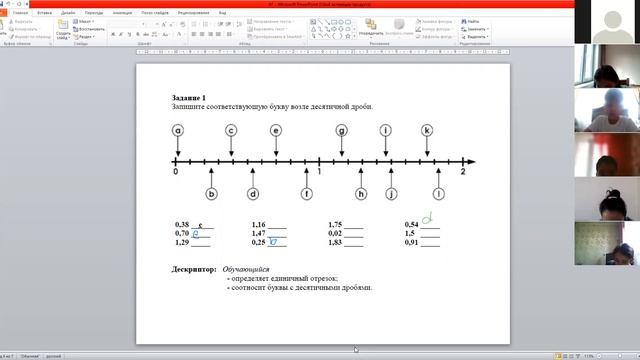Align text right
Screen dimensions: 640x360
click(210, 35)
